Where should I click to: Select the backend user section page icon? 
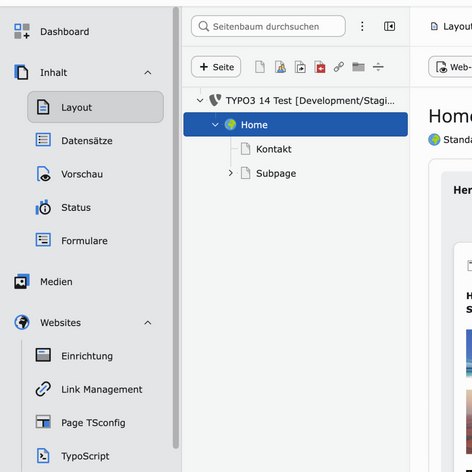pyautogui.click(x=280, y=67)
